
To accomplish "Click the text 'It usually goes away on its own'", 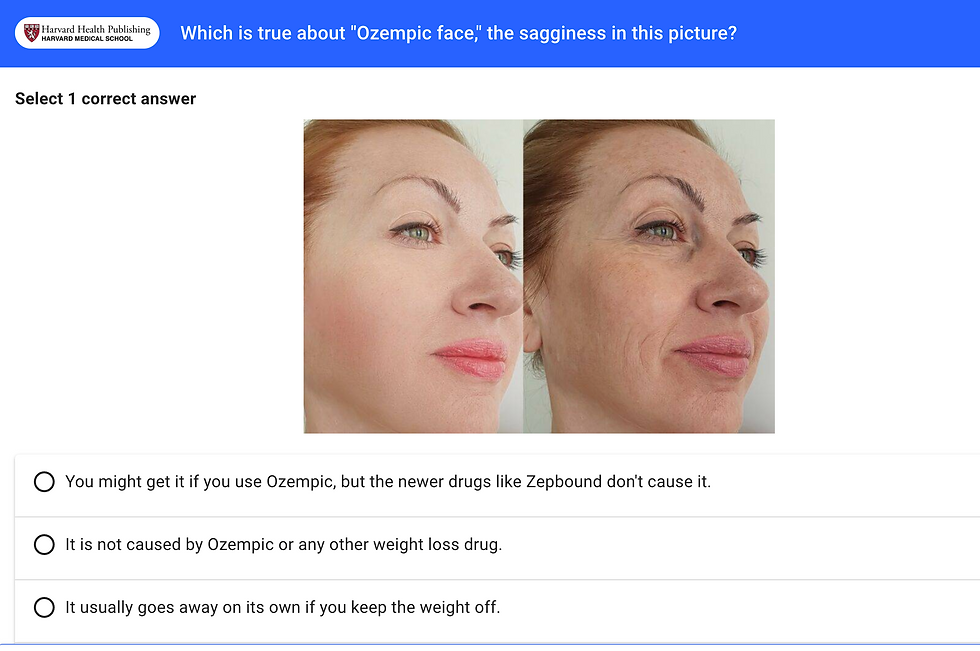I will [182, 607].
